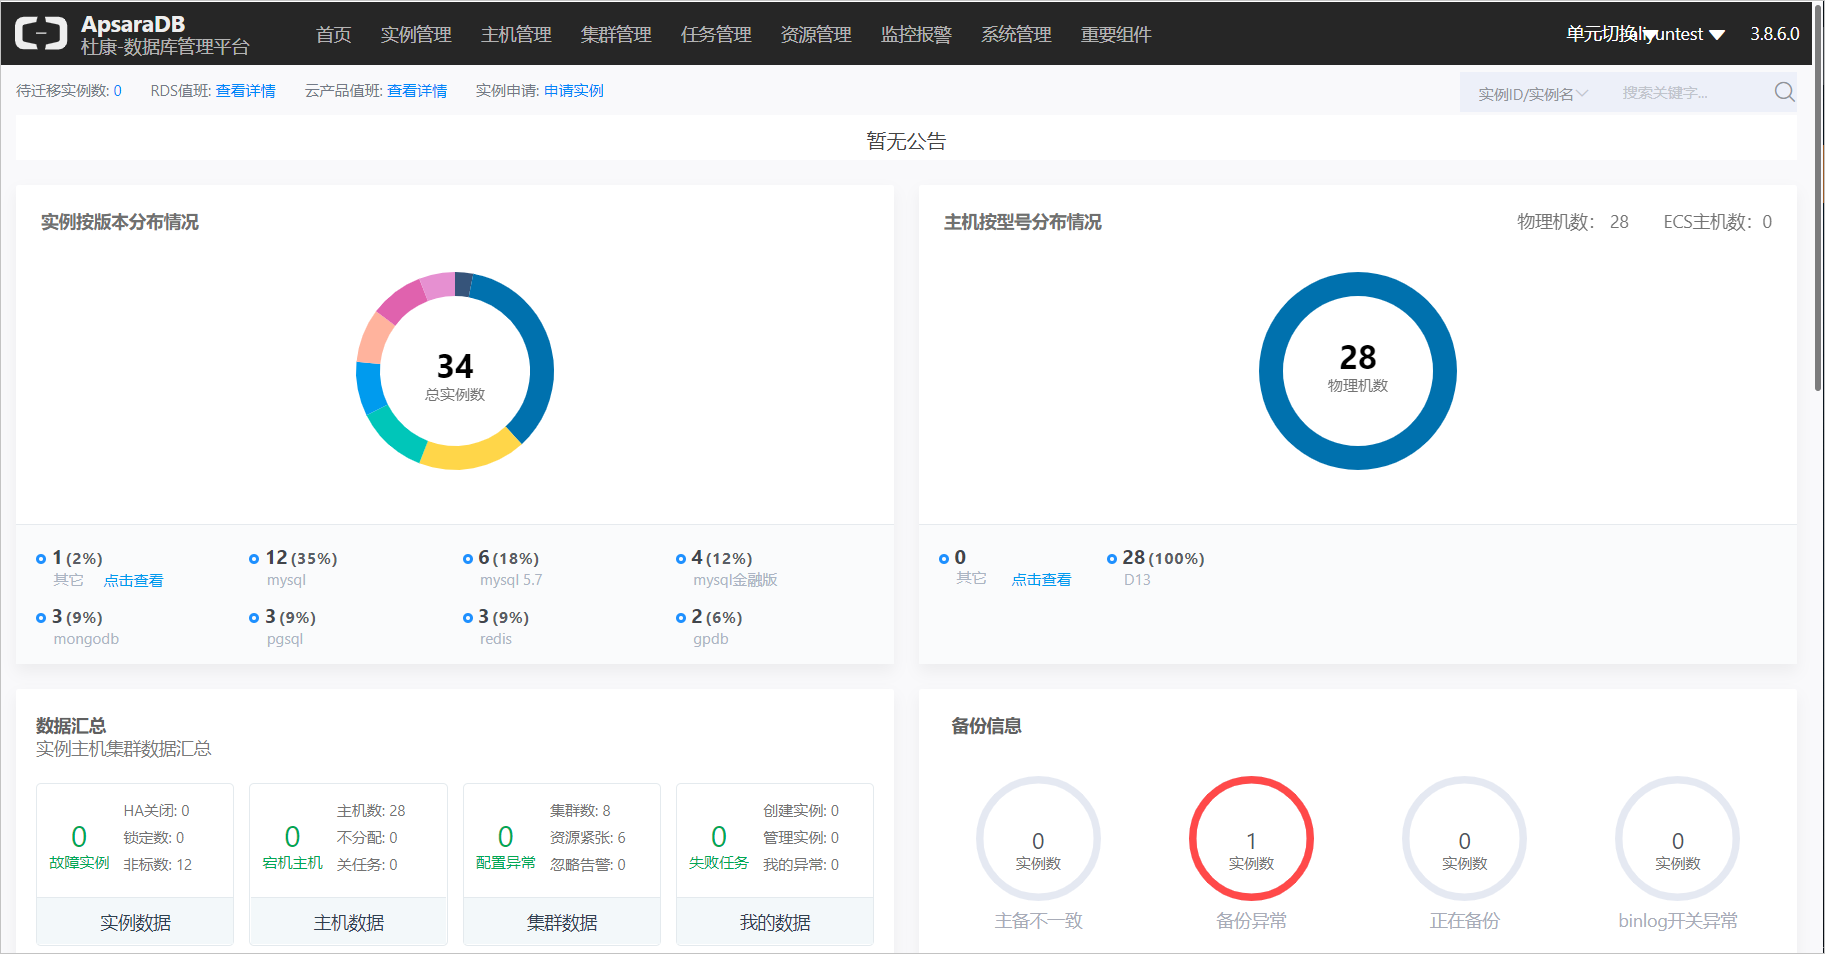Click the 34 总实例数 donut center
Viewport: 1825px width, 954px height.
pyautogui.click(x=455, y=375)
